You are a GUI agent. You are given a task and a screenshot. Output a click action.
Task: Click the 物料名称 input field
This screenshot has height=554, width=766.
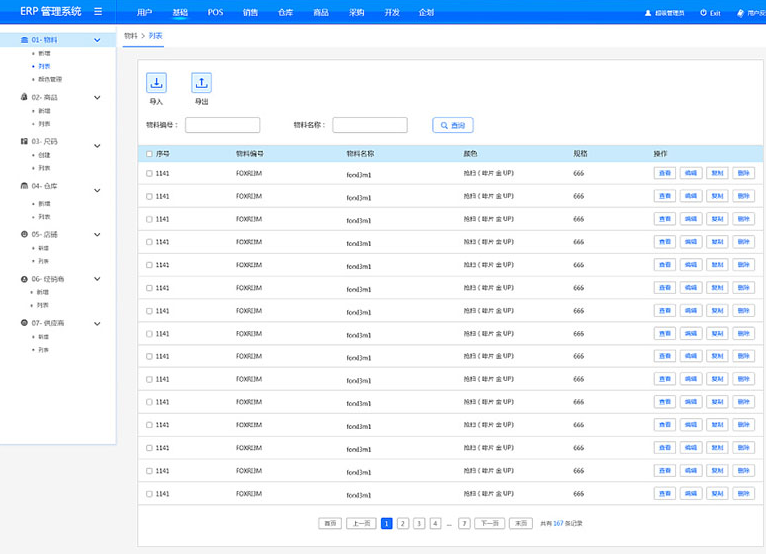coord(370,125)
